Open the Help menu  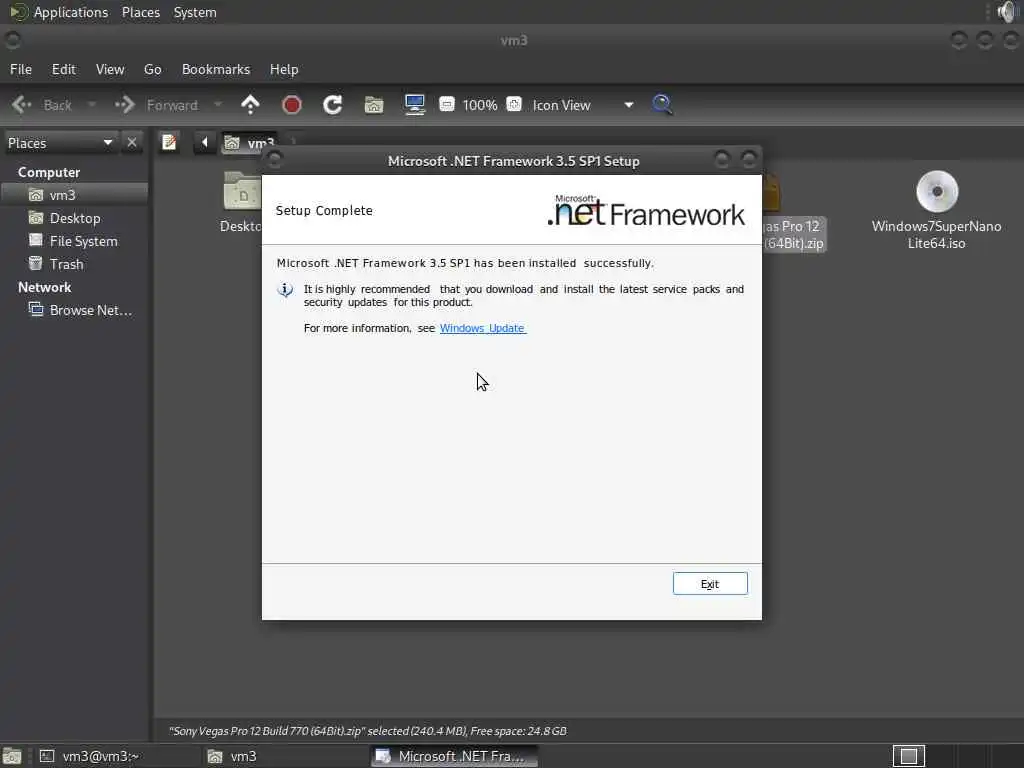(284, 69)
